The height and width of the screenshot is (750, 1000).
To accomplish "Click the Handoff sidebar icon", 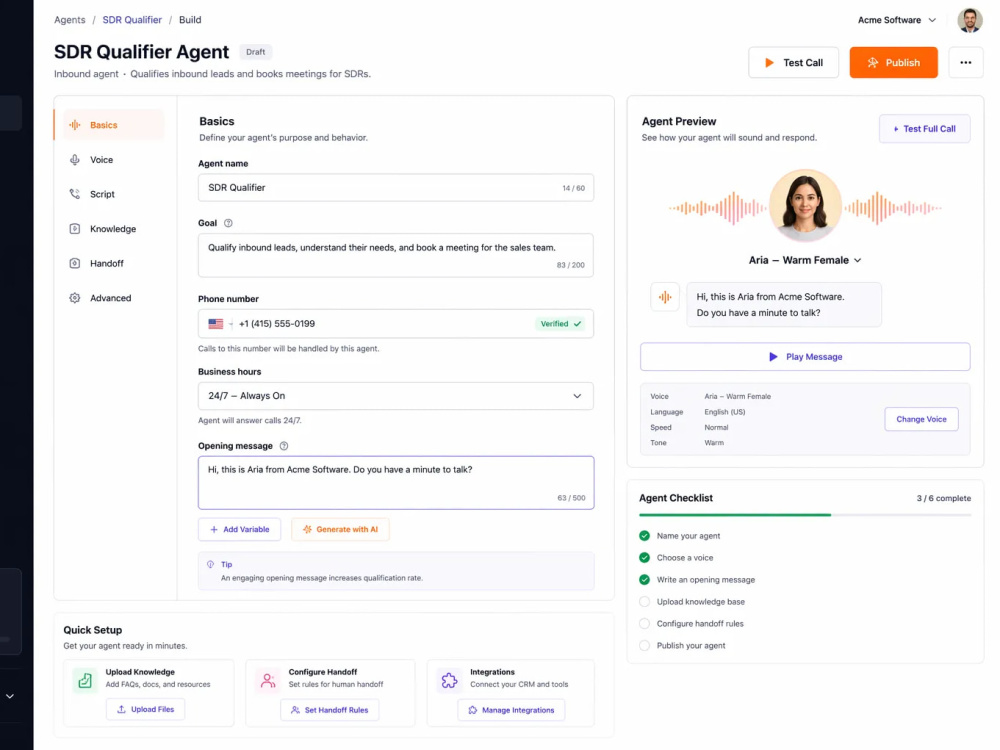I will click(75, 263).
